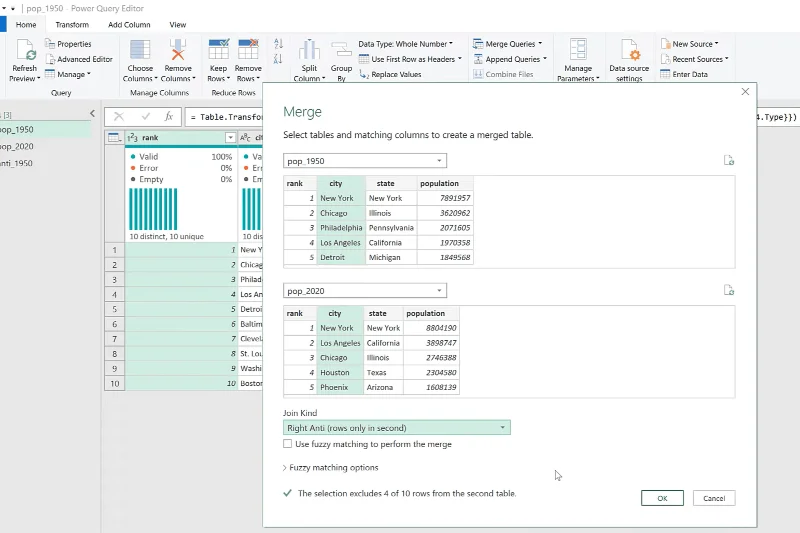Switch to the Add Column tab
Screen dimensions: 800x533
click(x=129, y=24)
